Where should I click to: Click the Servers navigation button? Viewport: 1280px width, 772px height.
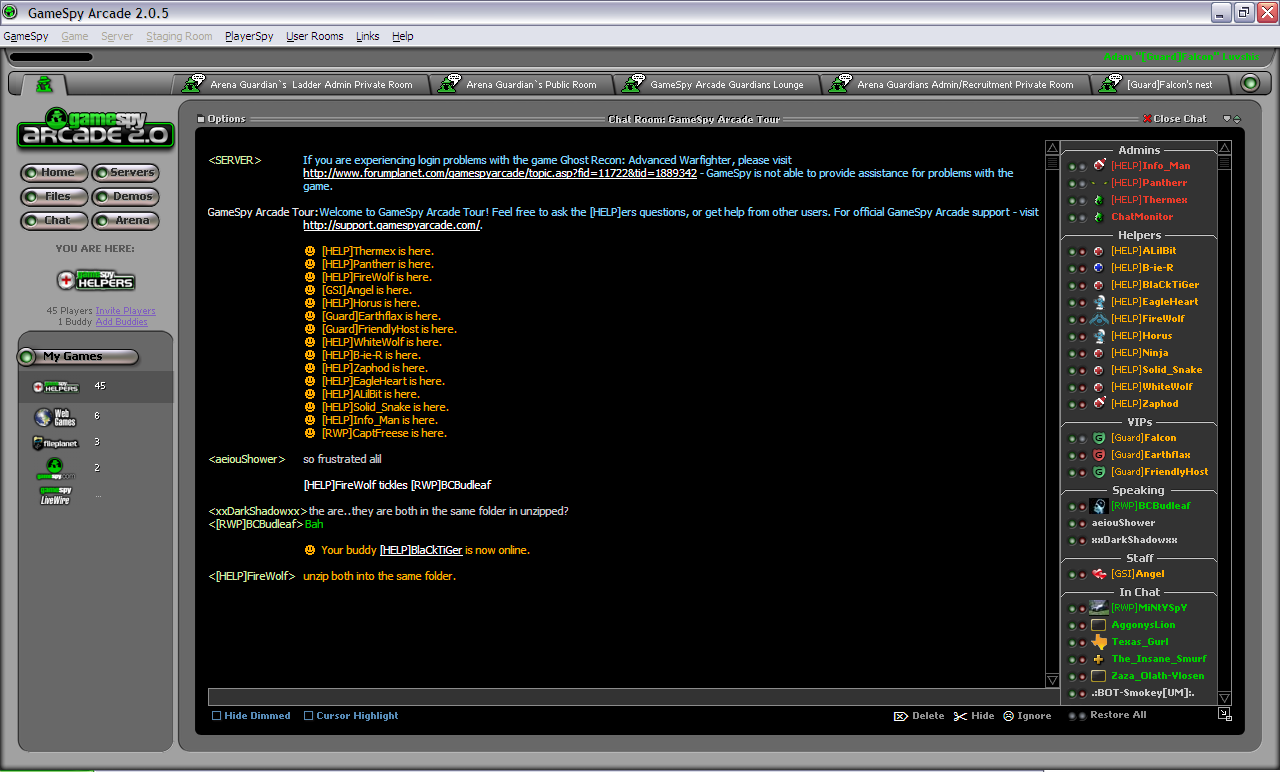pos(125,172)
